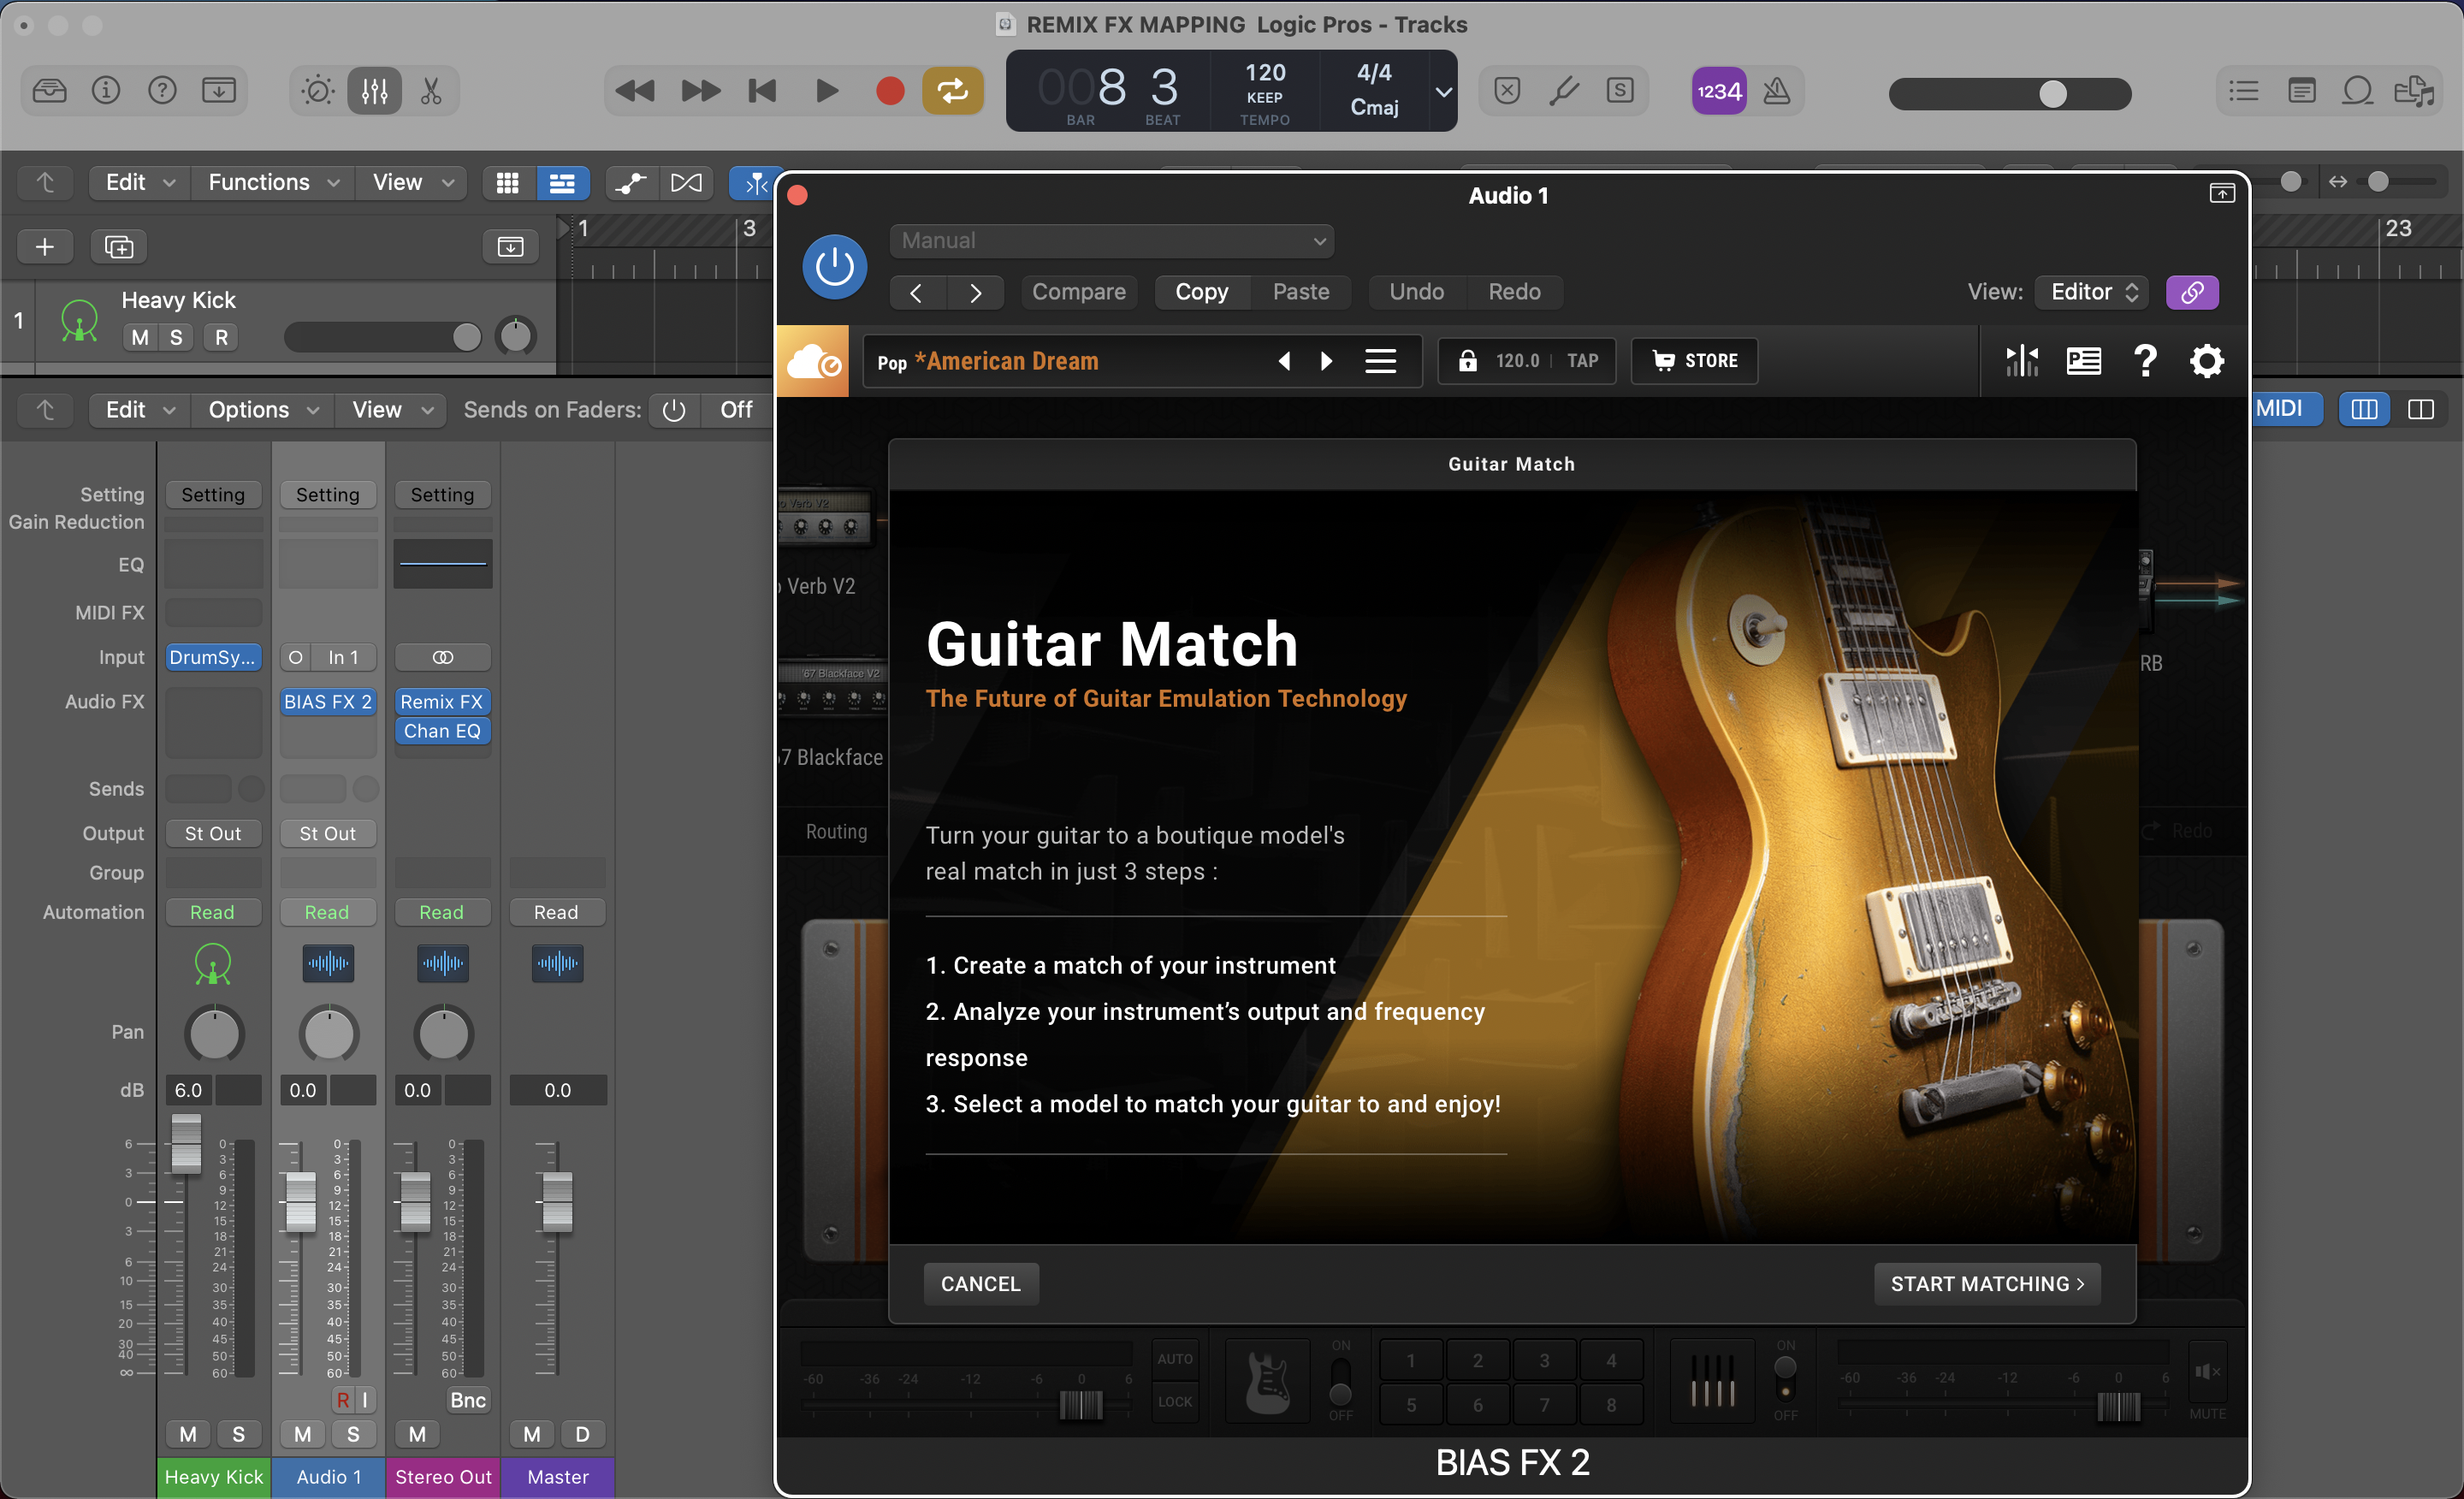Click the BIAS FX 2 help question mark
The height and width of the screenshot is (1499, 2464).
pyautogui.click(x=2144, y=361)
